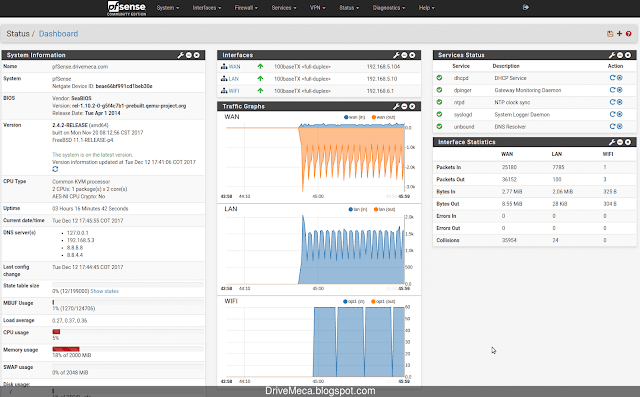Add a widget with the plus icon
640x397 pixels.
(619, 33)
